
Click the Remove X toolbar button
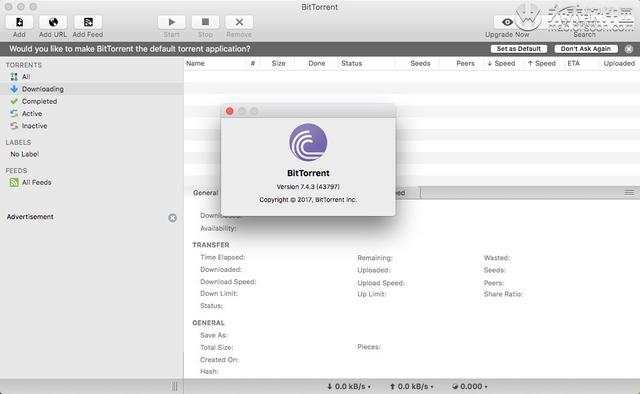[239, 22]
